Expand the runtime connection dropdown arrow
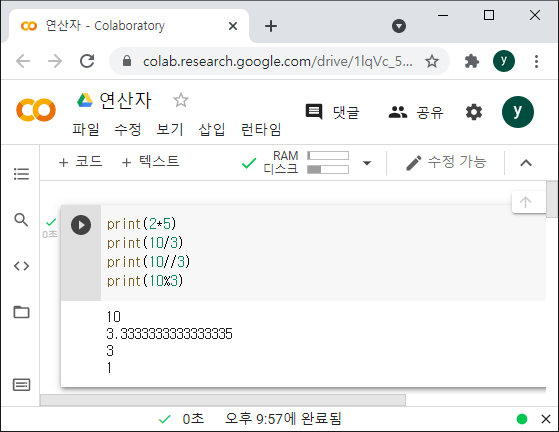 (x=367, y=163)
